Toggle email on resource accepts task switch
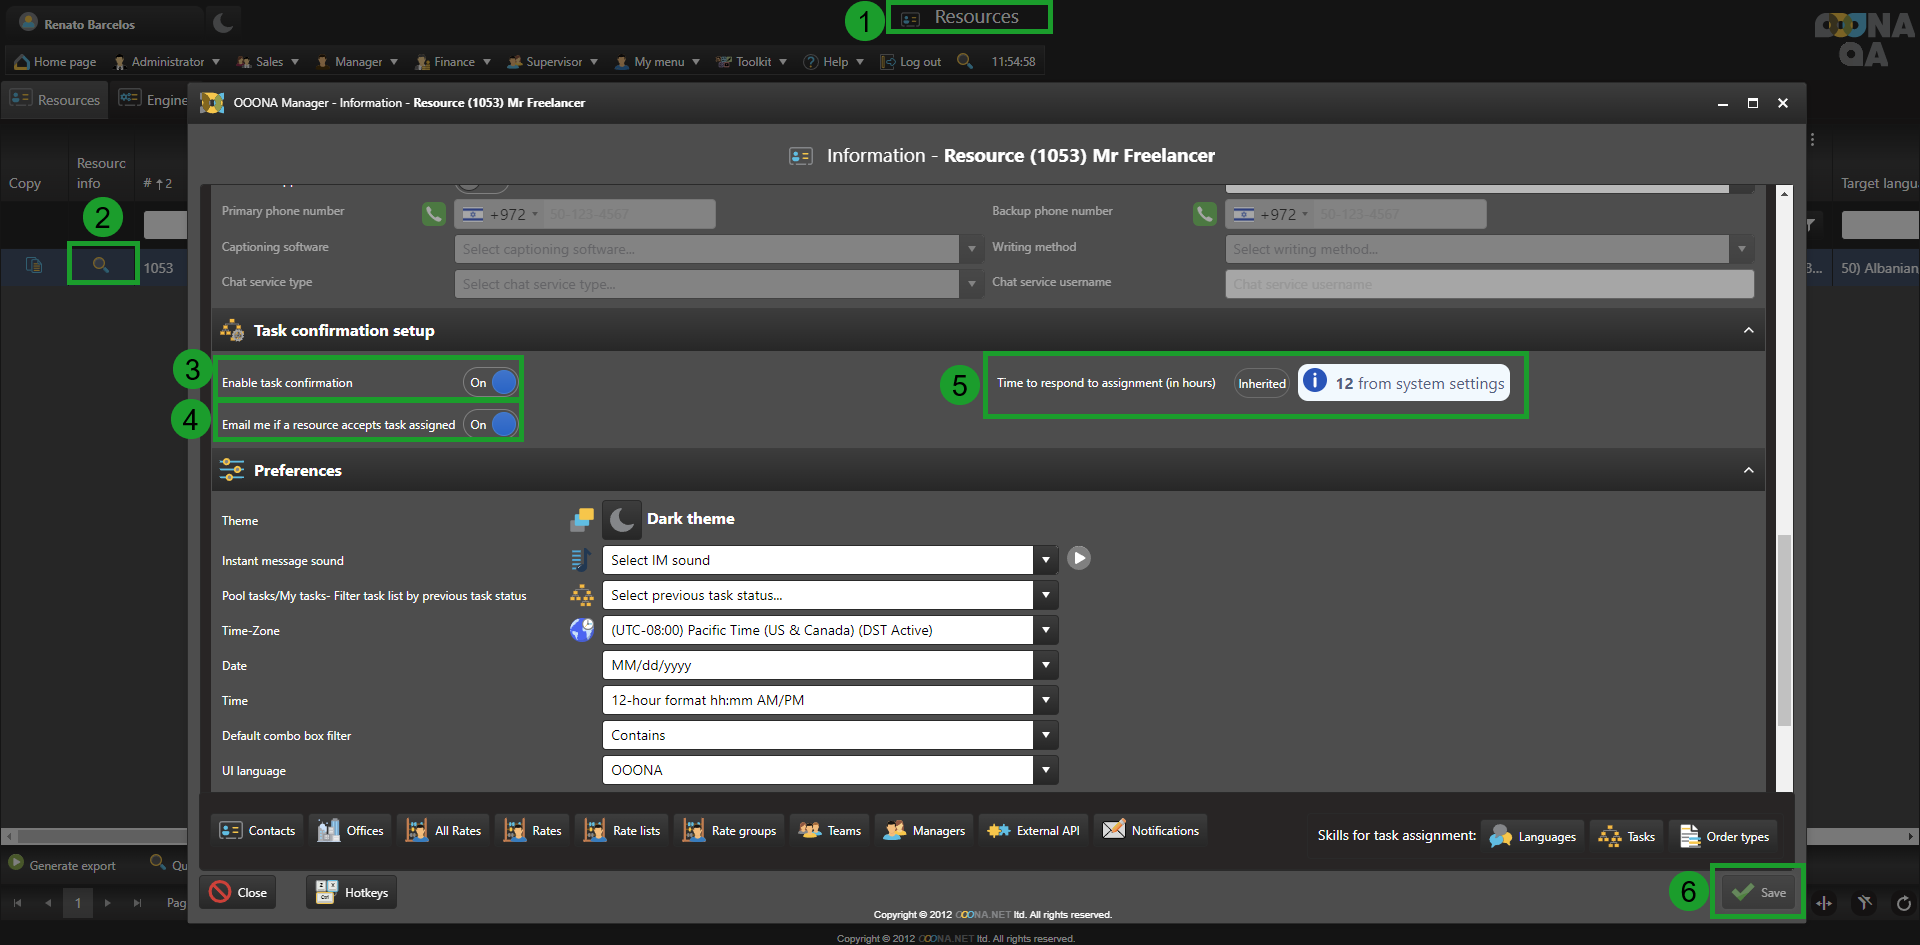 (x=491, y=425)
